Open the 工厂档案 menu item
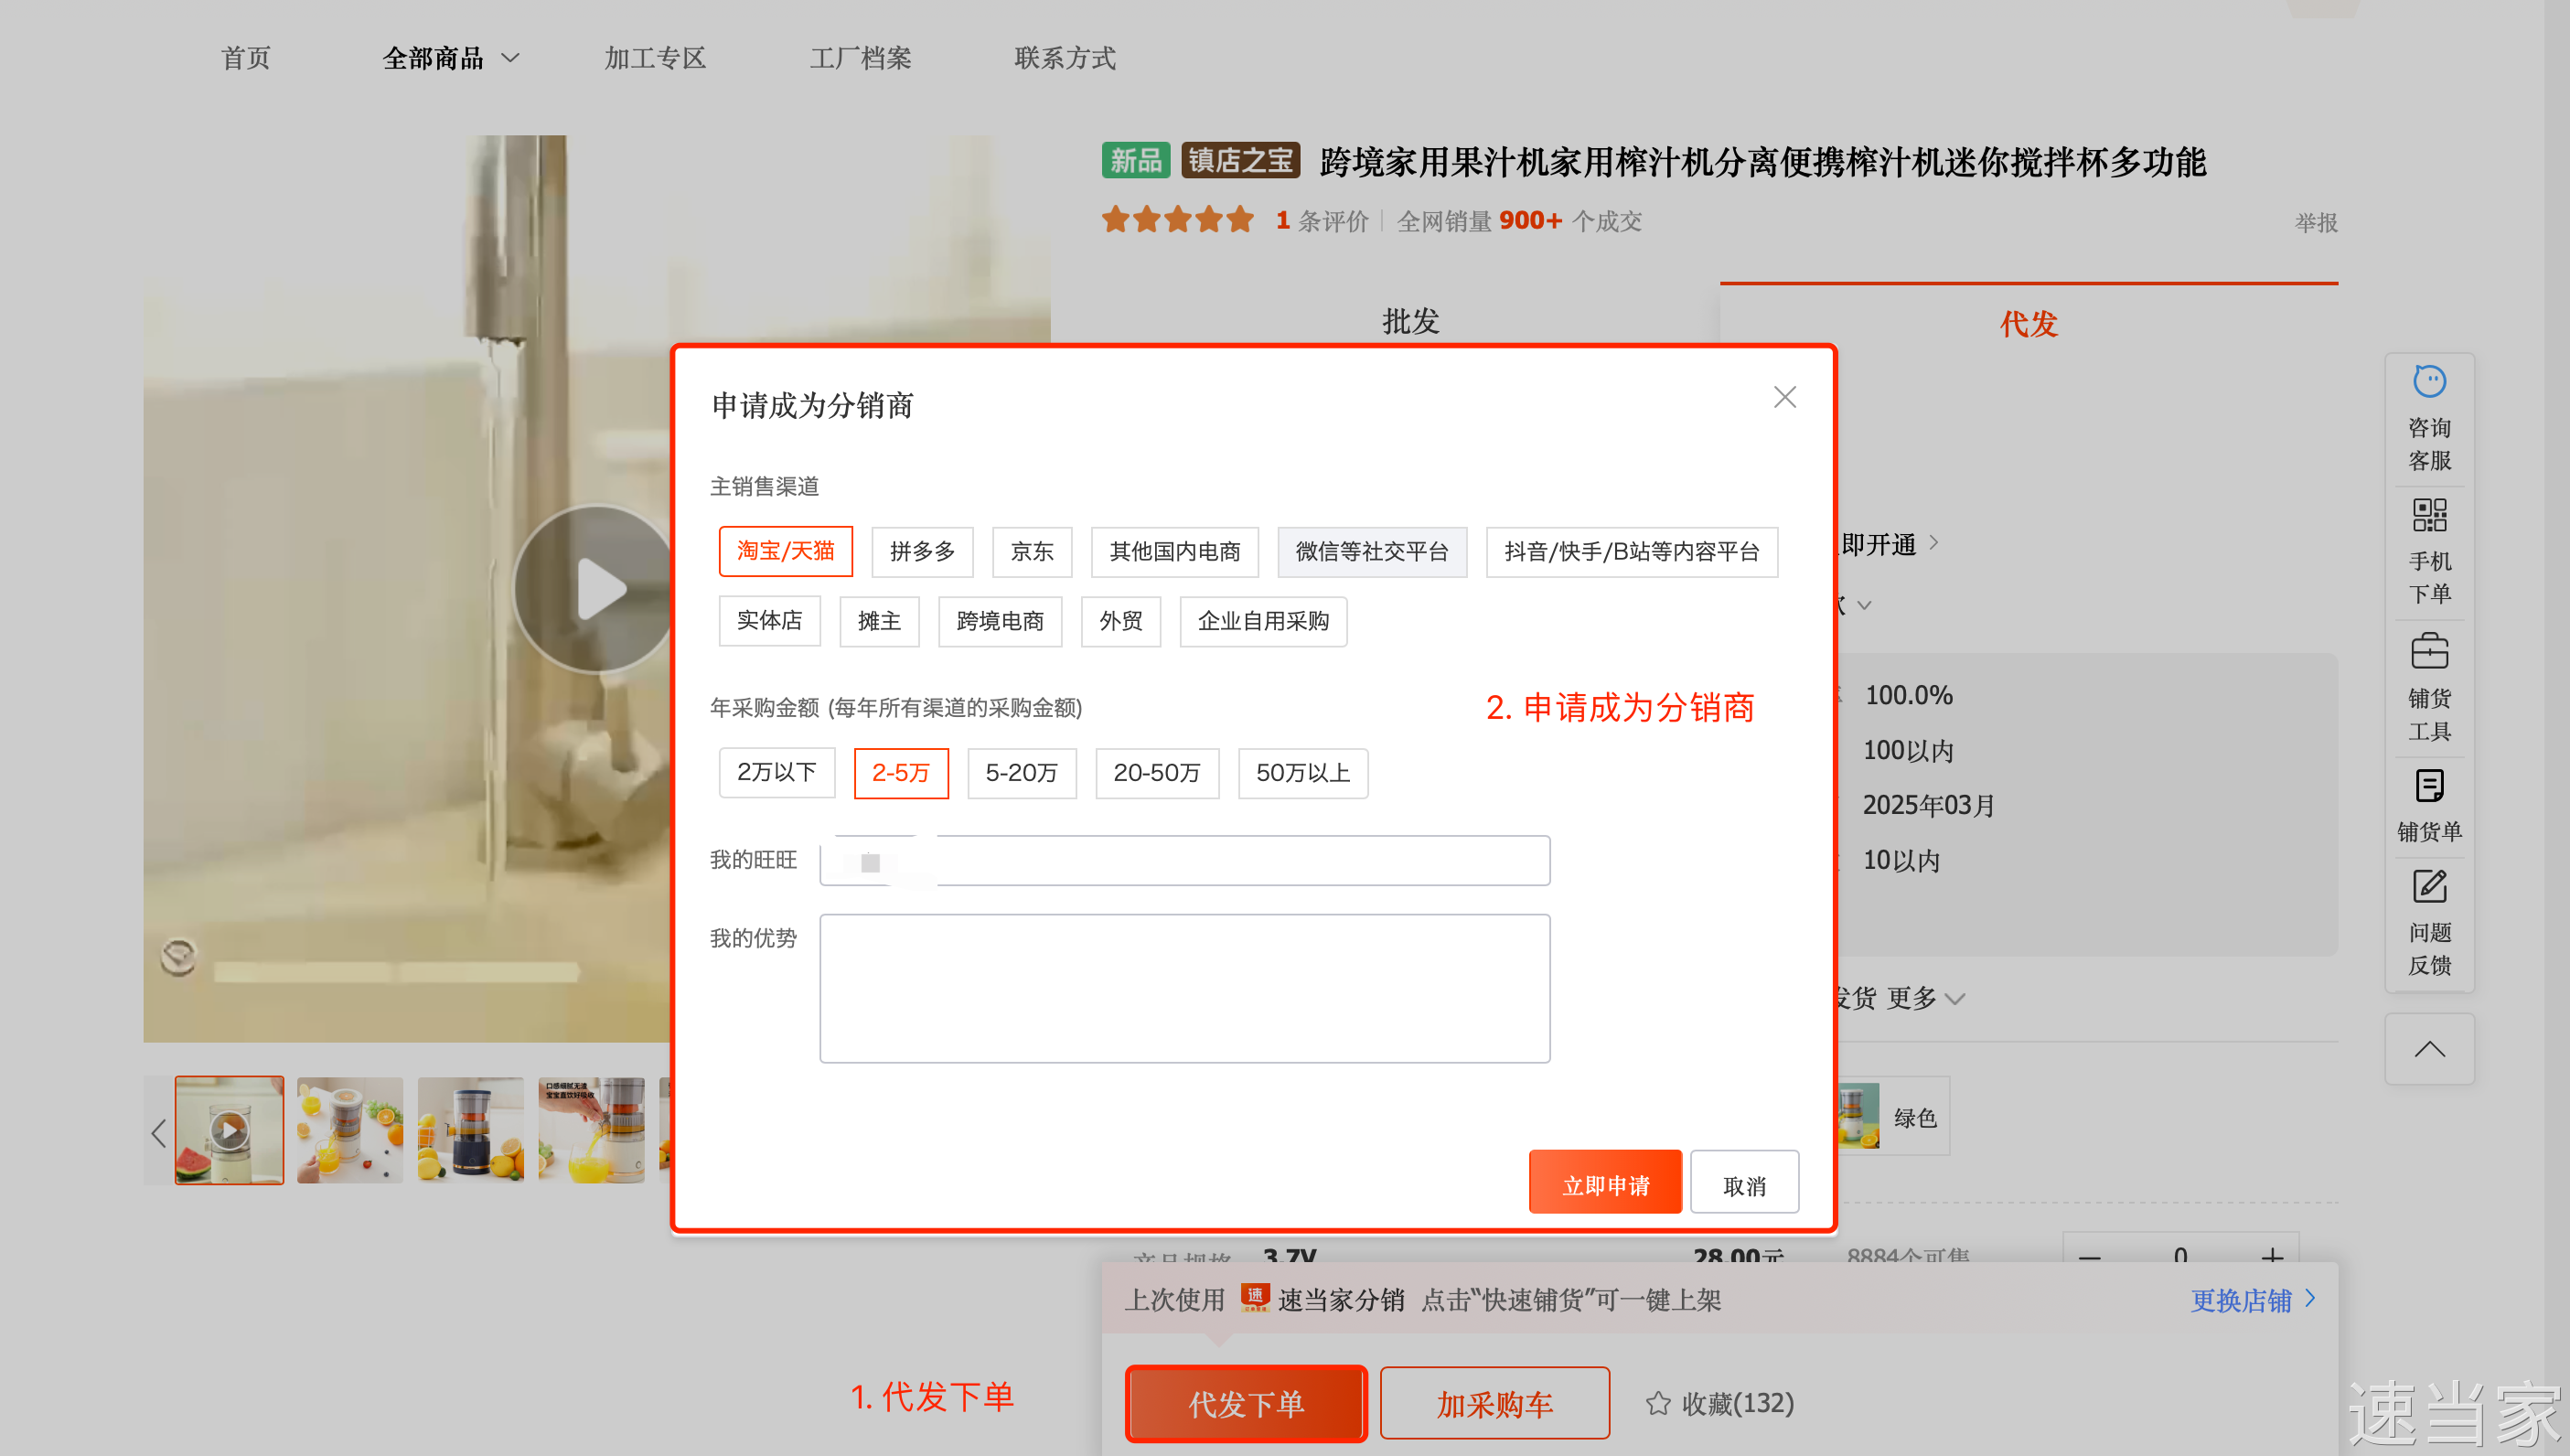Image resolution: width=2570 pixels, height=1456 pixels. [x=860, y=58]
